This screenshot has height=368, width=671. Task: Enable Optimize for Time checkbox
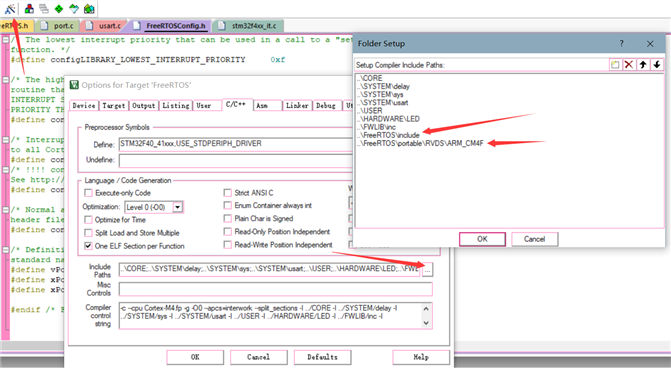[88, 220]
